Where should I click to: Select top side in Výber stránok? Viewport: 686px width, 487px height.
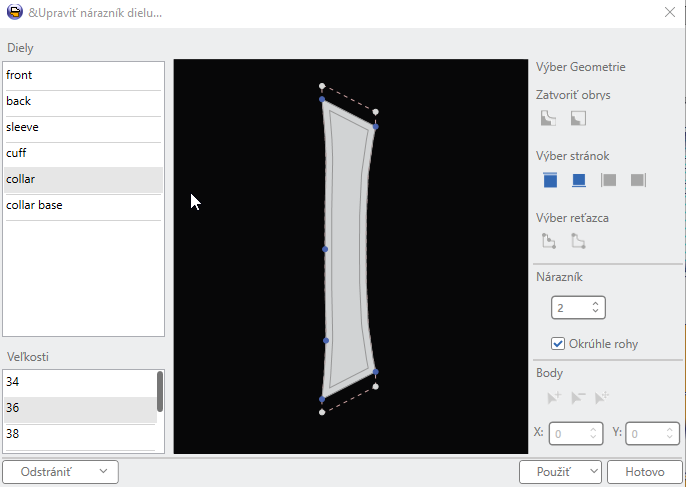[x=550, y=180]
